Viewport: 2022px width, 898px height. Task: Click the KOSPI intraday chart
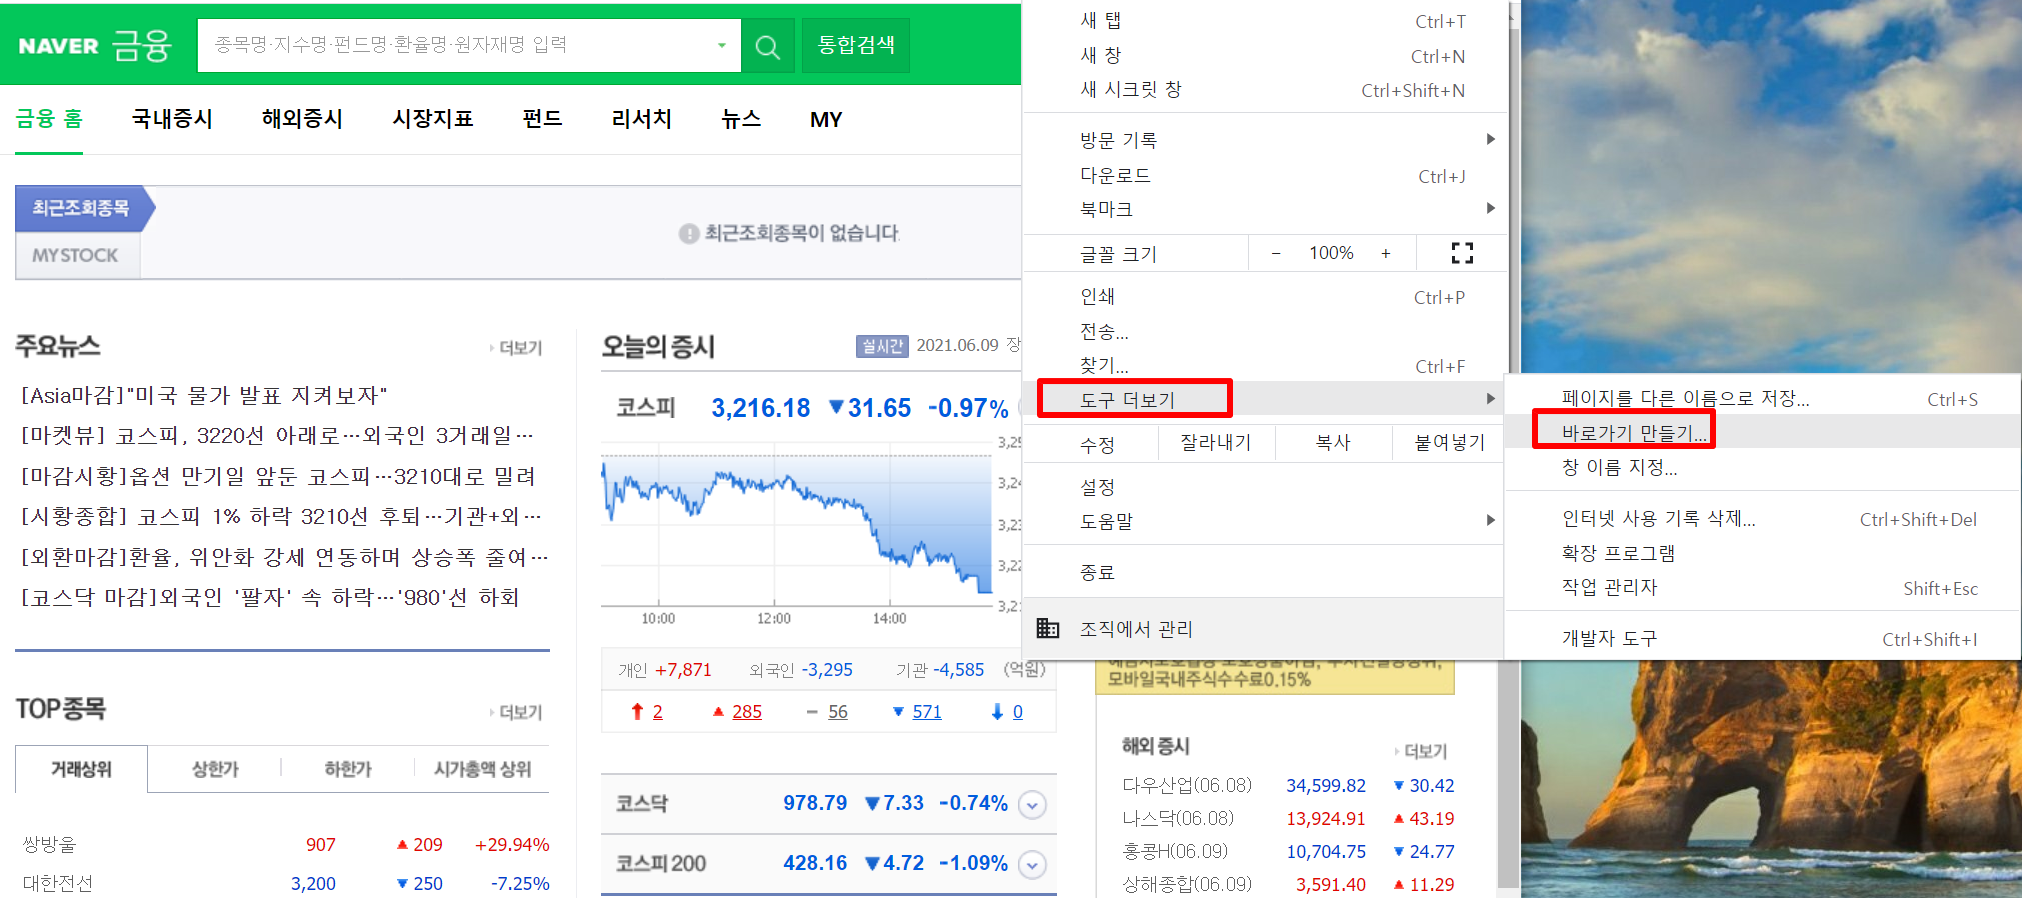tap(797, 523)
